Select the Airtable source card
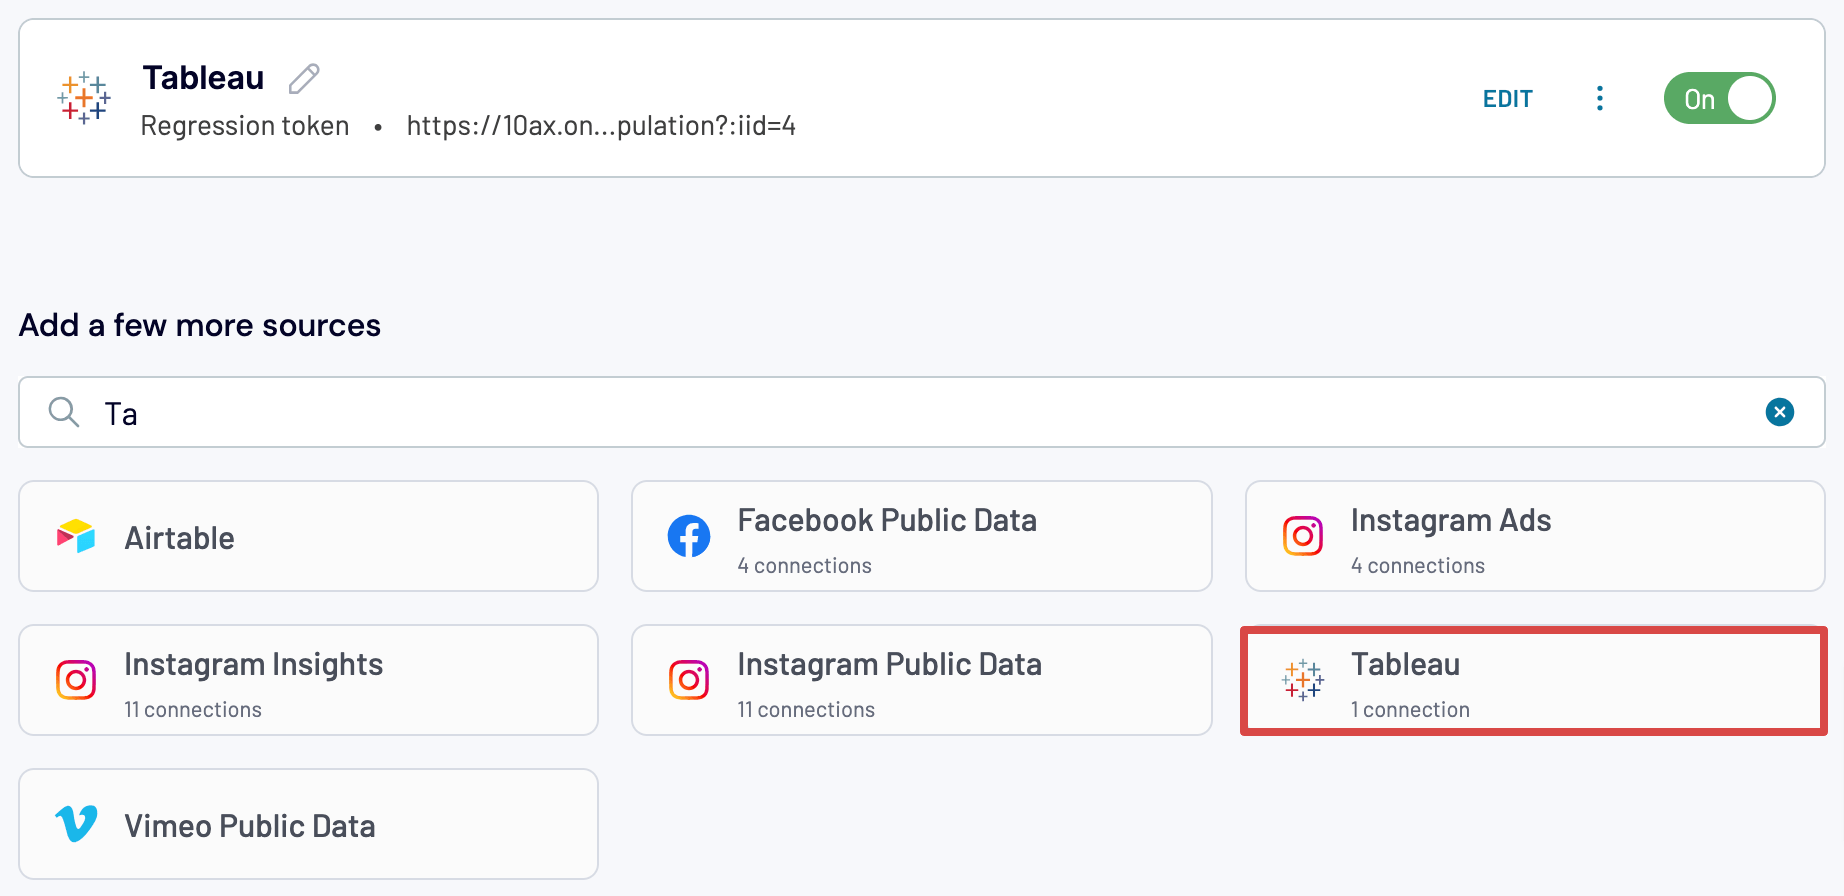Screen dimensions: 1844x896 pyautogui.click(x=308, y=537)
